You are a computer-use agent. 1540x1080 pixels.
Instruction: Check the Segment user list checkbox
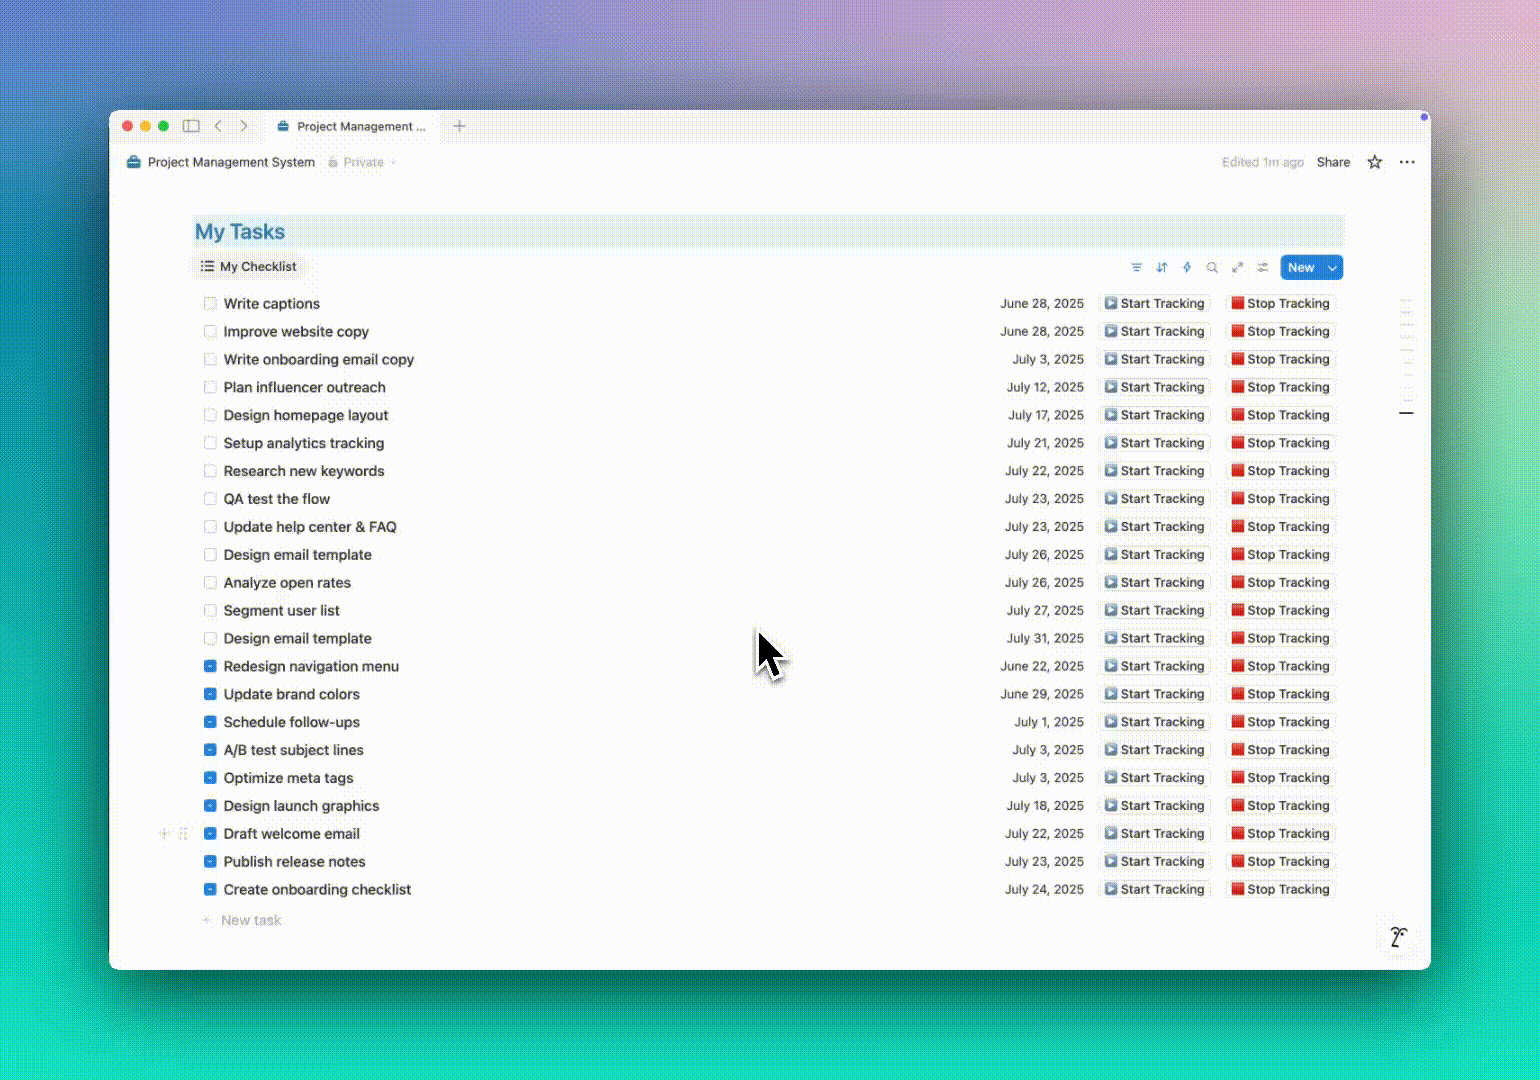tap(210, 610)
